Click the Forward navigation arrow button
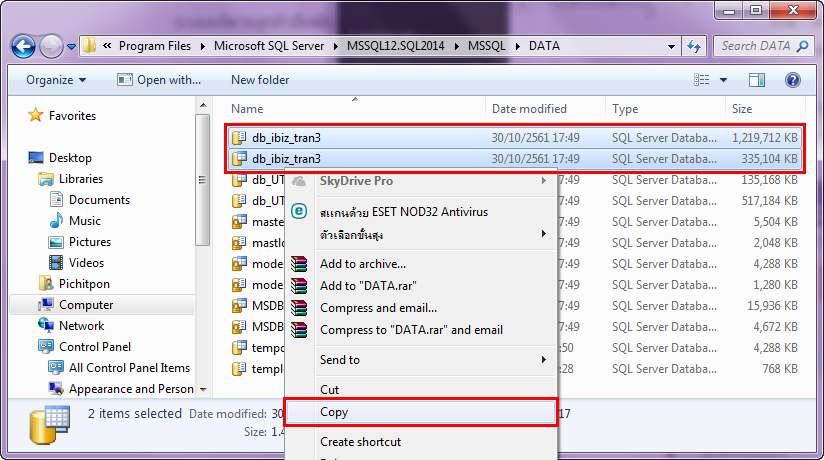The image size is (824, 460). [x=51, y=46]
